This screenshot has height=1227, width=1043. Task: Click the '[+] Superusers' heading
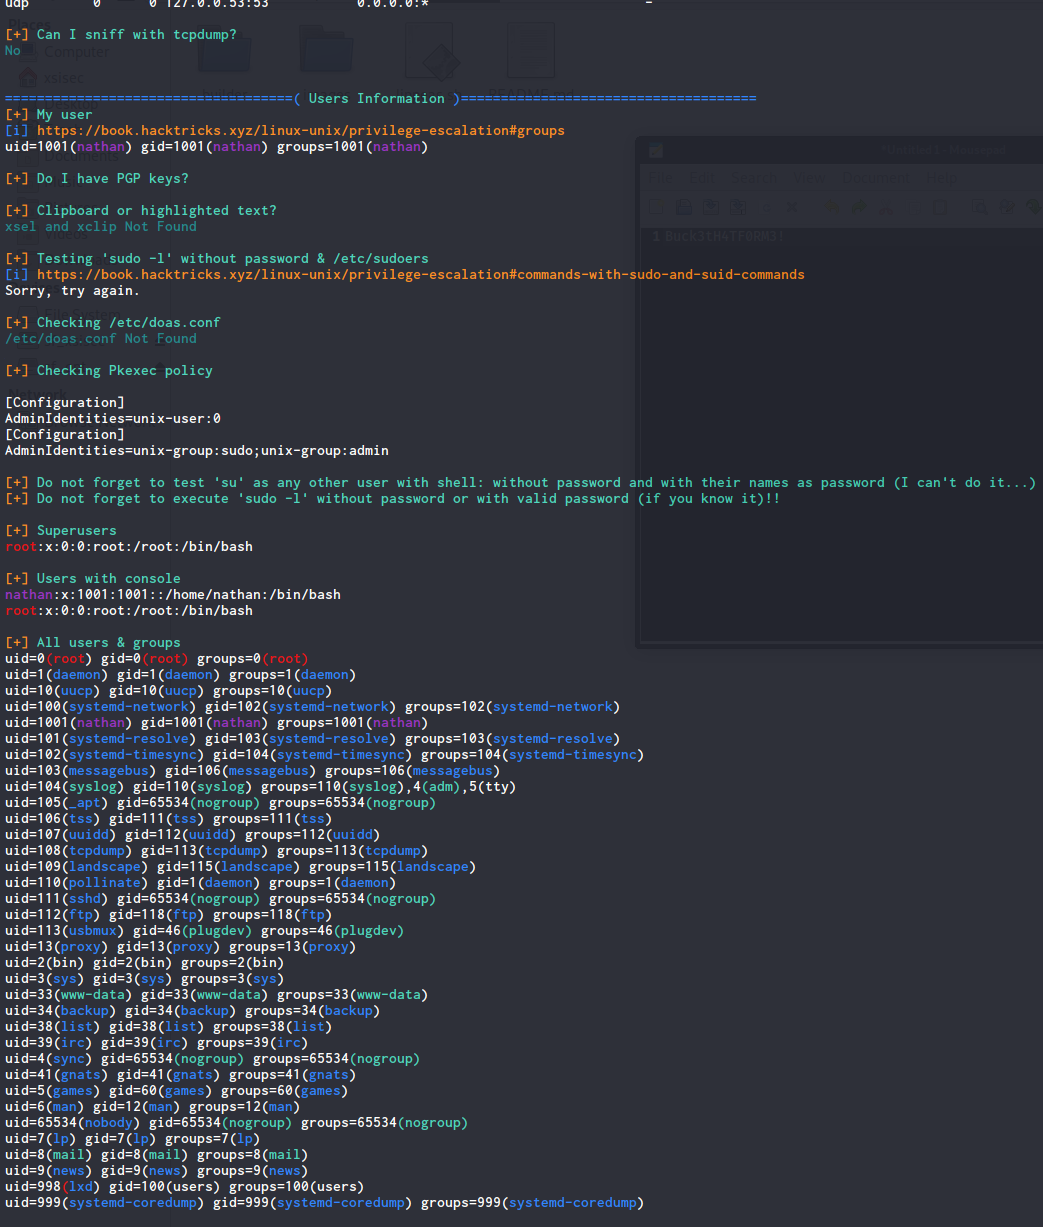61,531
